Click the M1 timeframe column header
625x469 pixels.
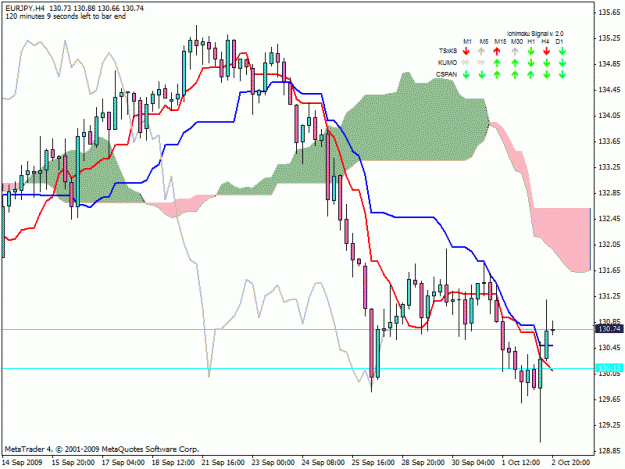(x=467, y=41)
